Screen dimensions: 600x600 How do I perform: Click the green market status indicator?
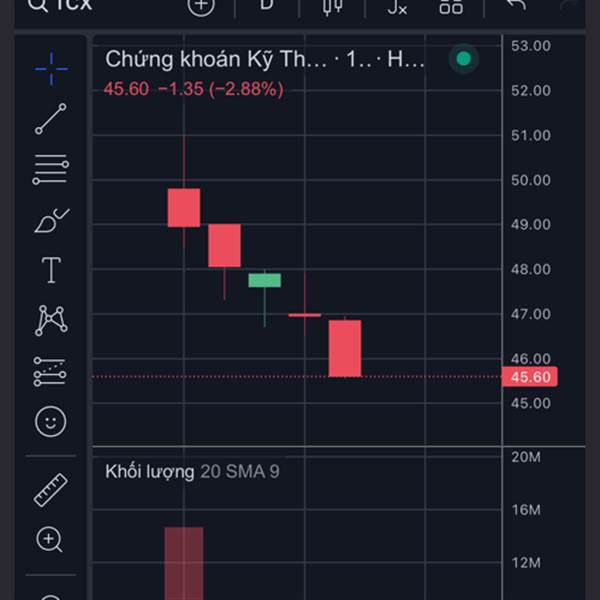pyautogui.click(x=463, y=59)
